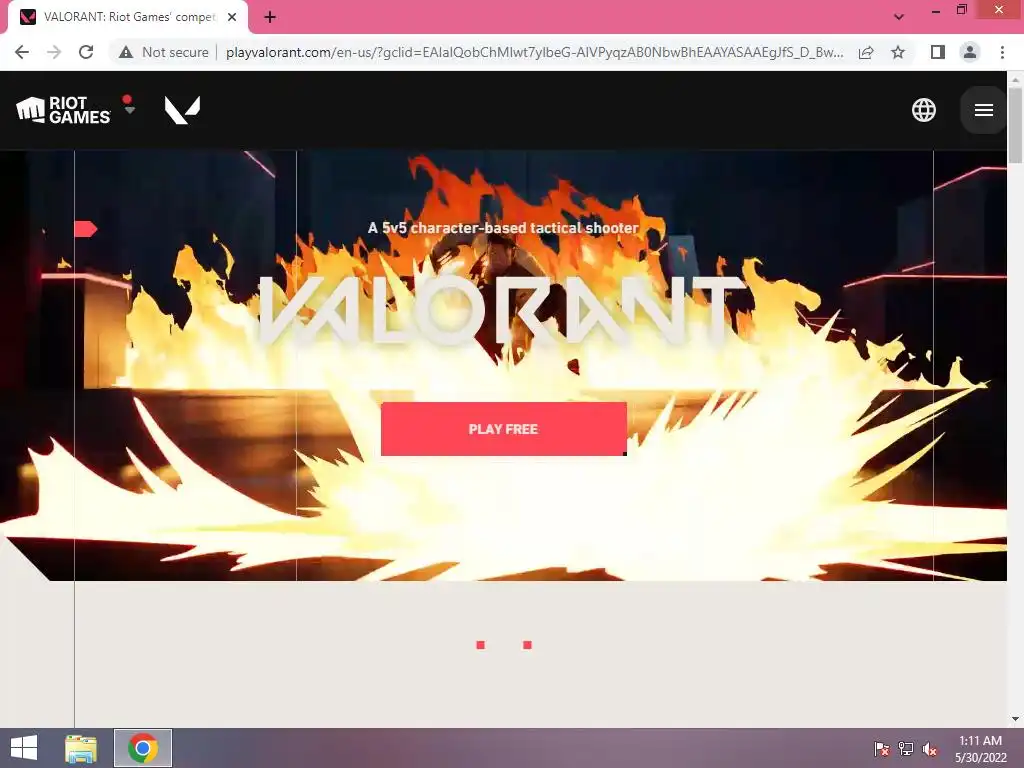Go back to the previous page
Viewport: 1024px width, 768px height.
pos(22,52)
